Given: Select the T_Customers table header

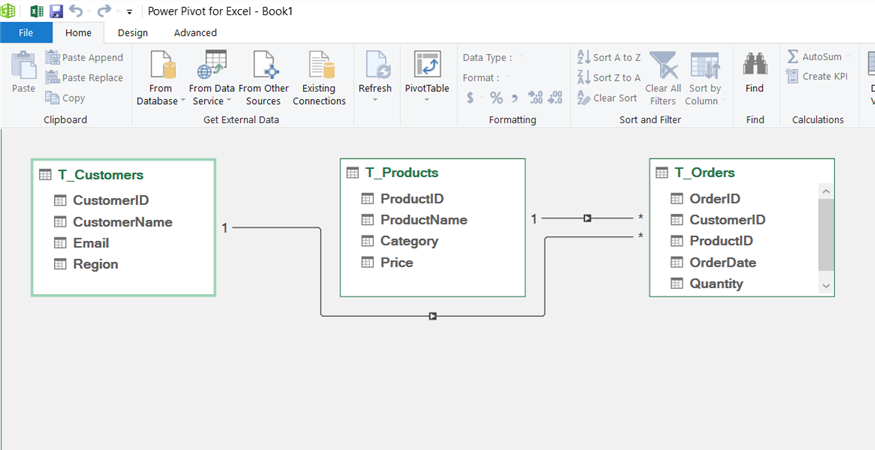Looking at the screenshot, I should pyautogui.click(x=100, y=175).
